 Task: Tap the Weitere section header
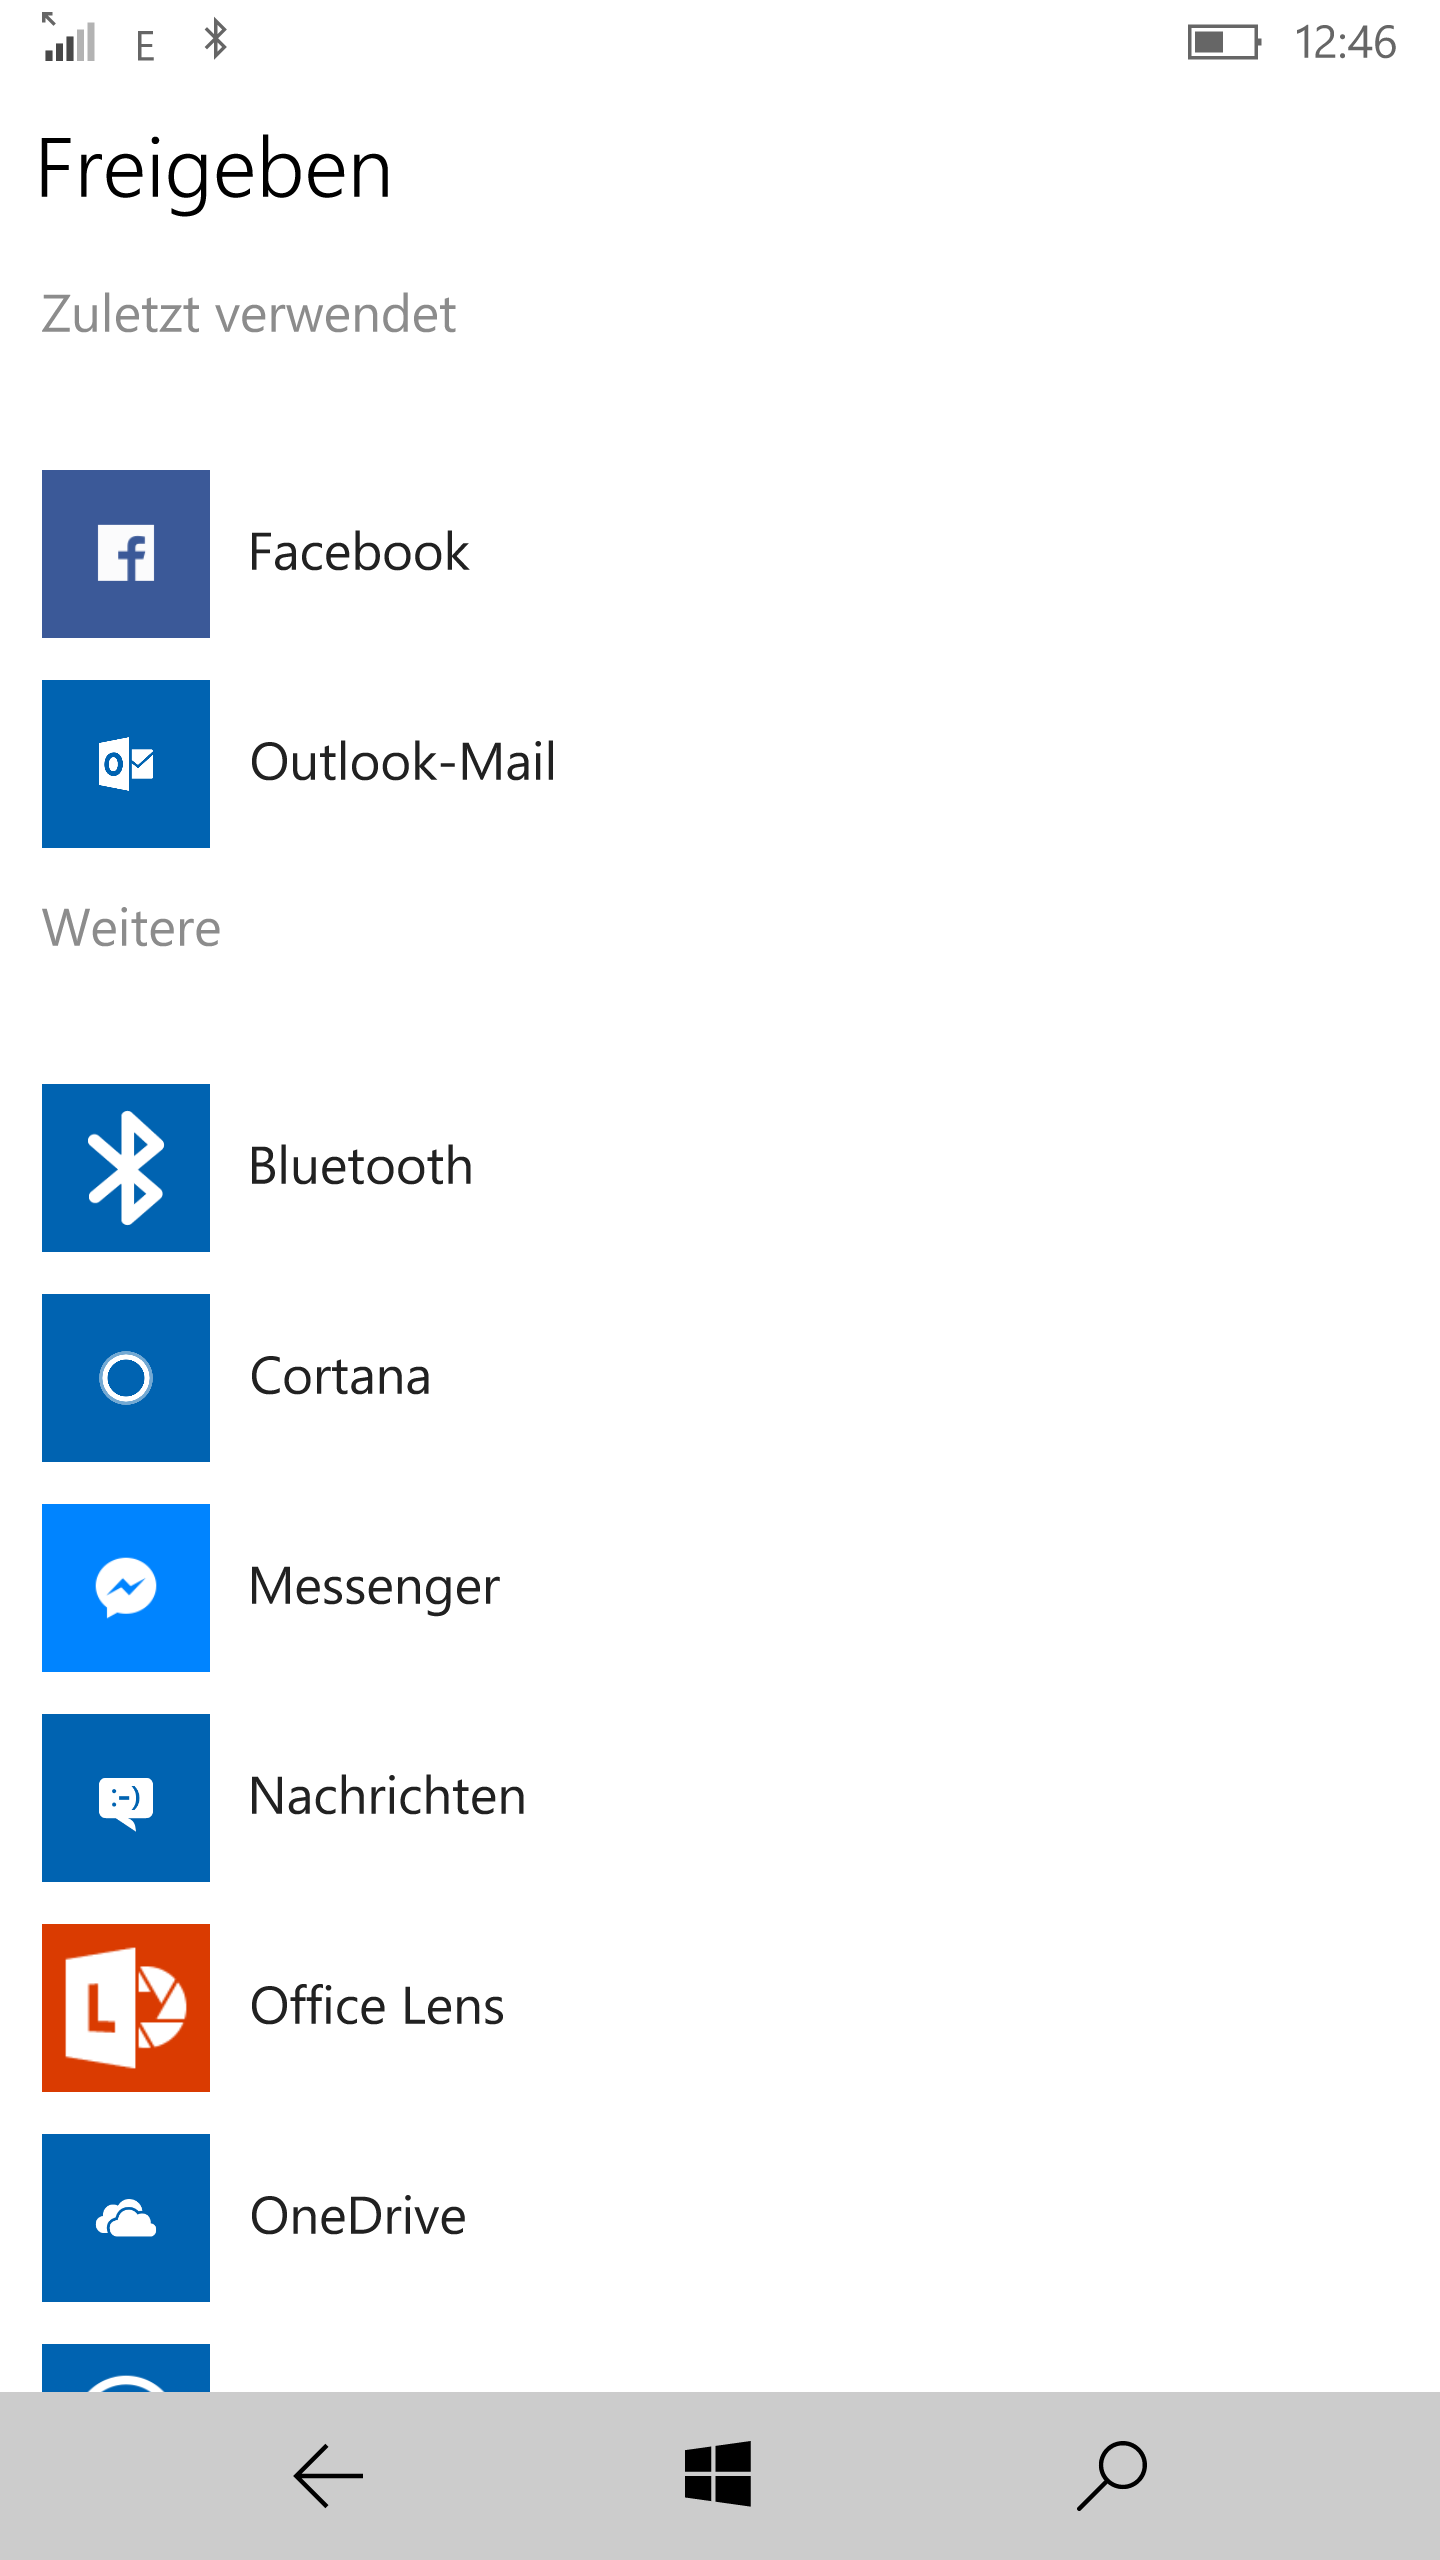tap(131, 928)
